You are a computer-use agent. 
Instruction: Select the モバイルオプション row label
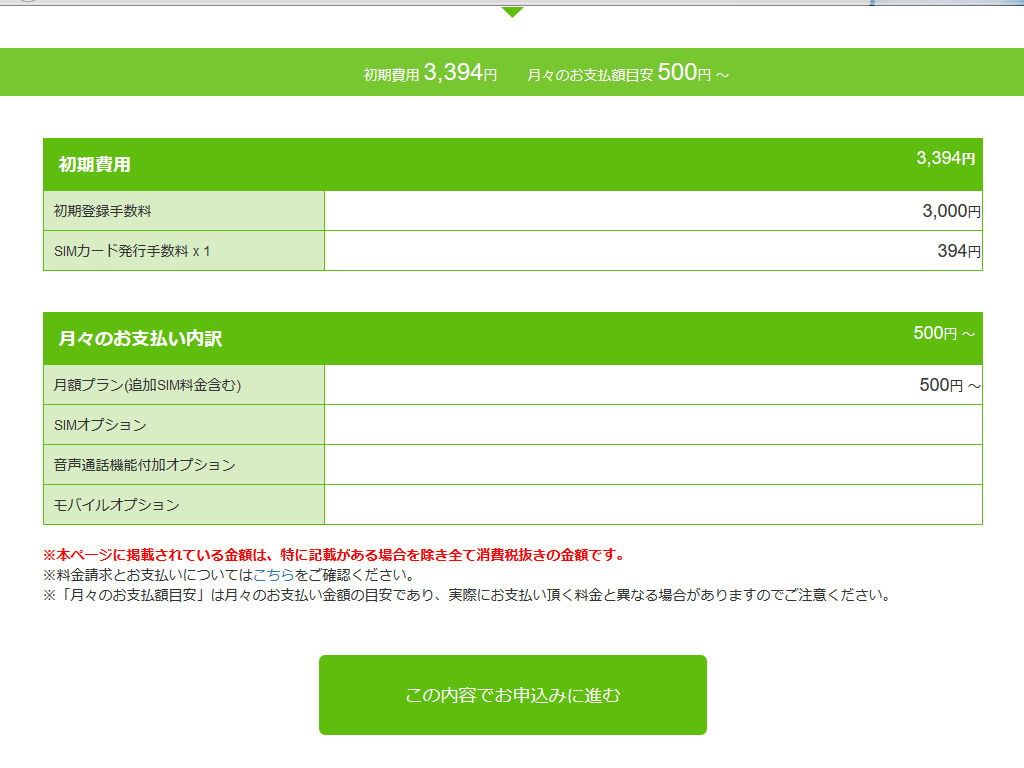(x=117, y=505)
